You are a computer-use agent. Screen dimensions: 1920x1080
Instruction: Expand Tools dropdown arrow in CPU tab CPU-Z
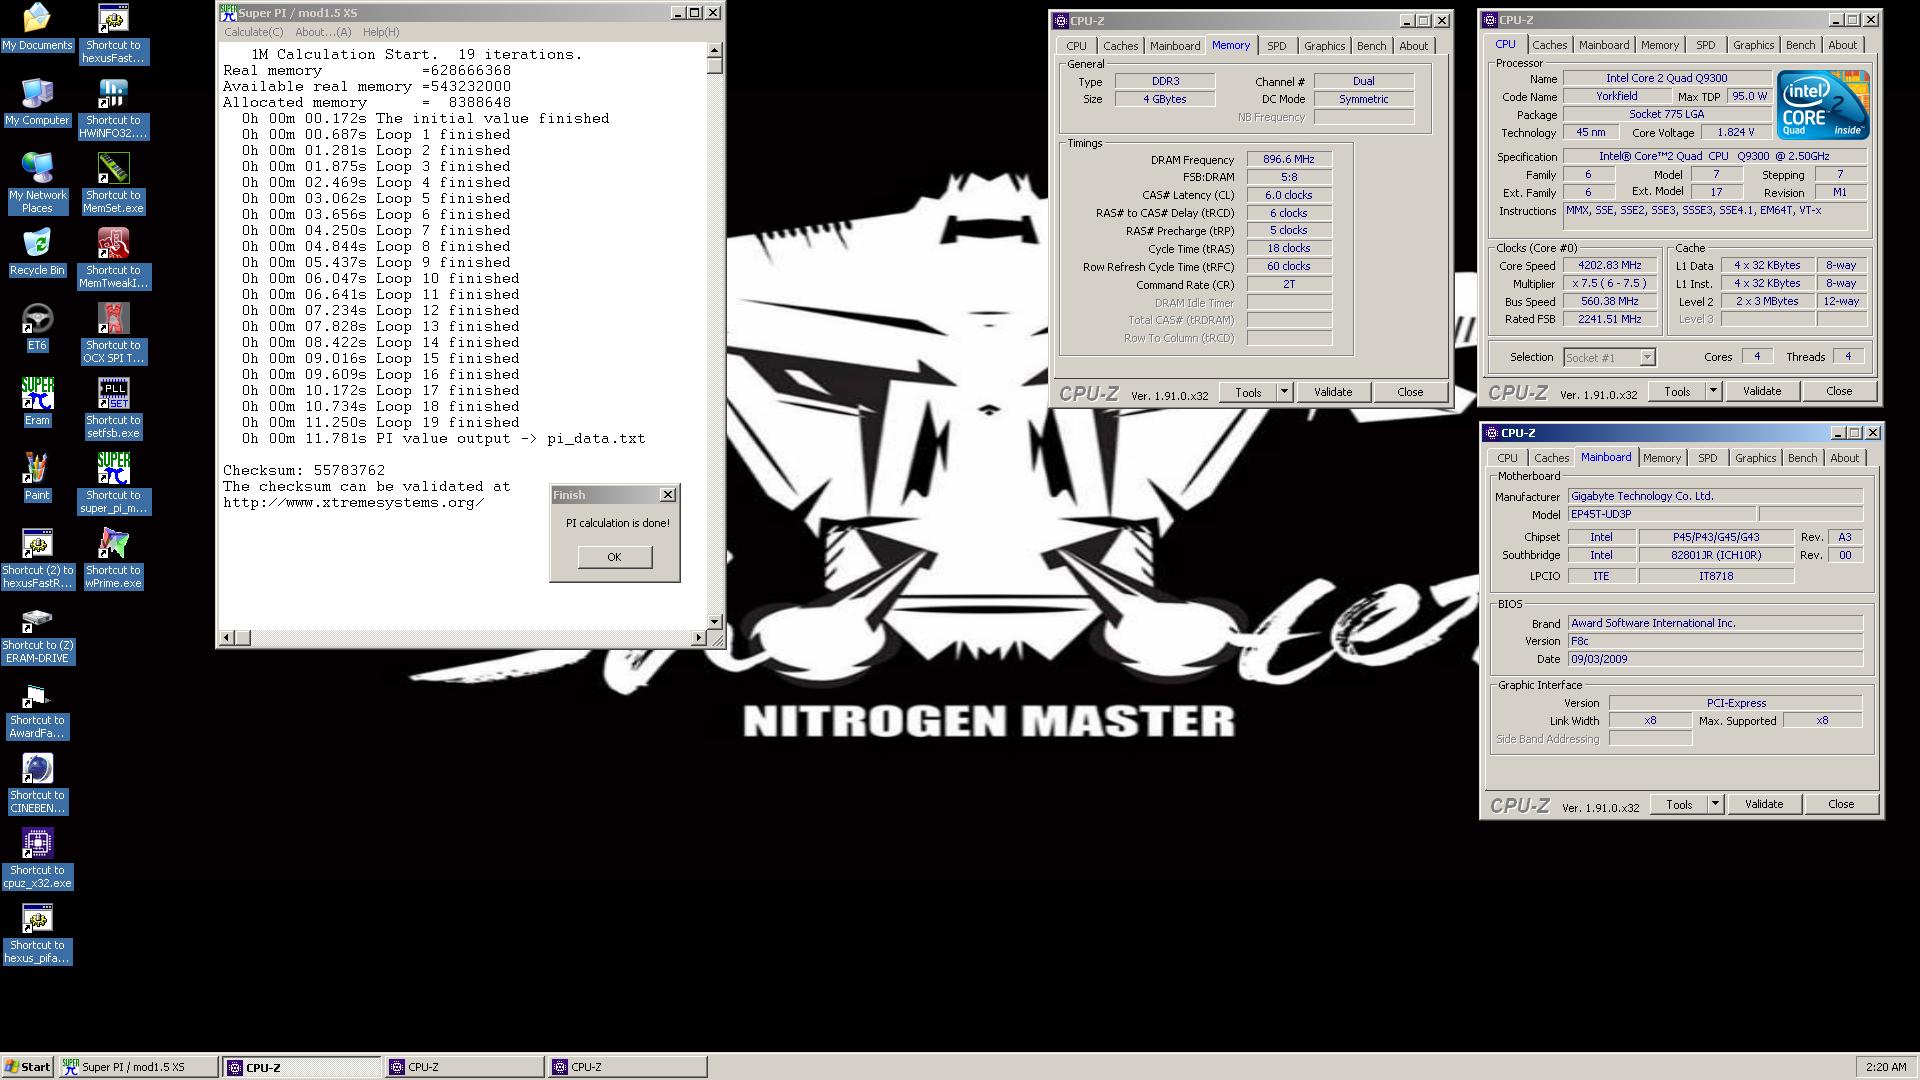point(1713,391)
